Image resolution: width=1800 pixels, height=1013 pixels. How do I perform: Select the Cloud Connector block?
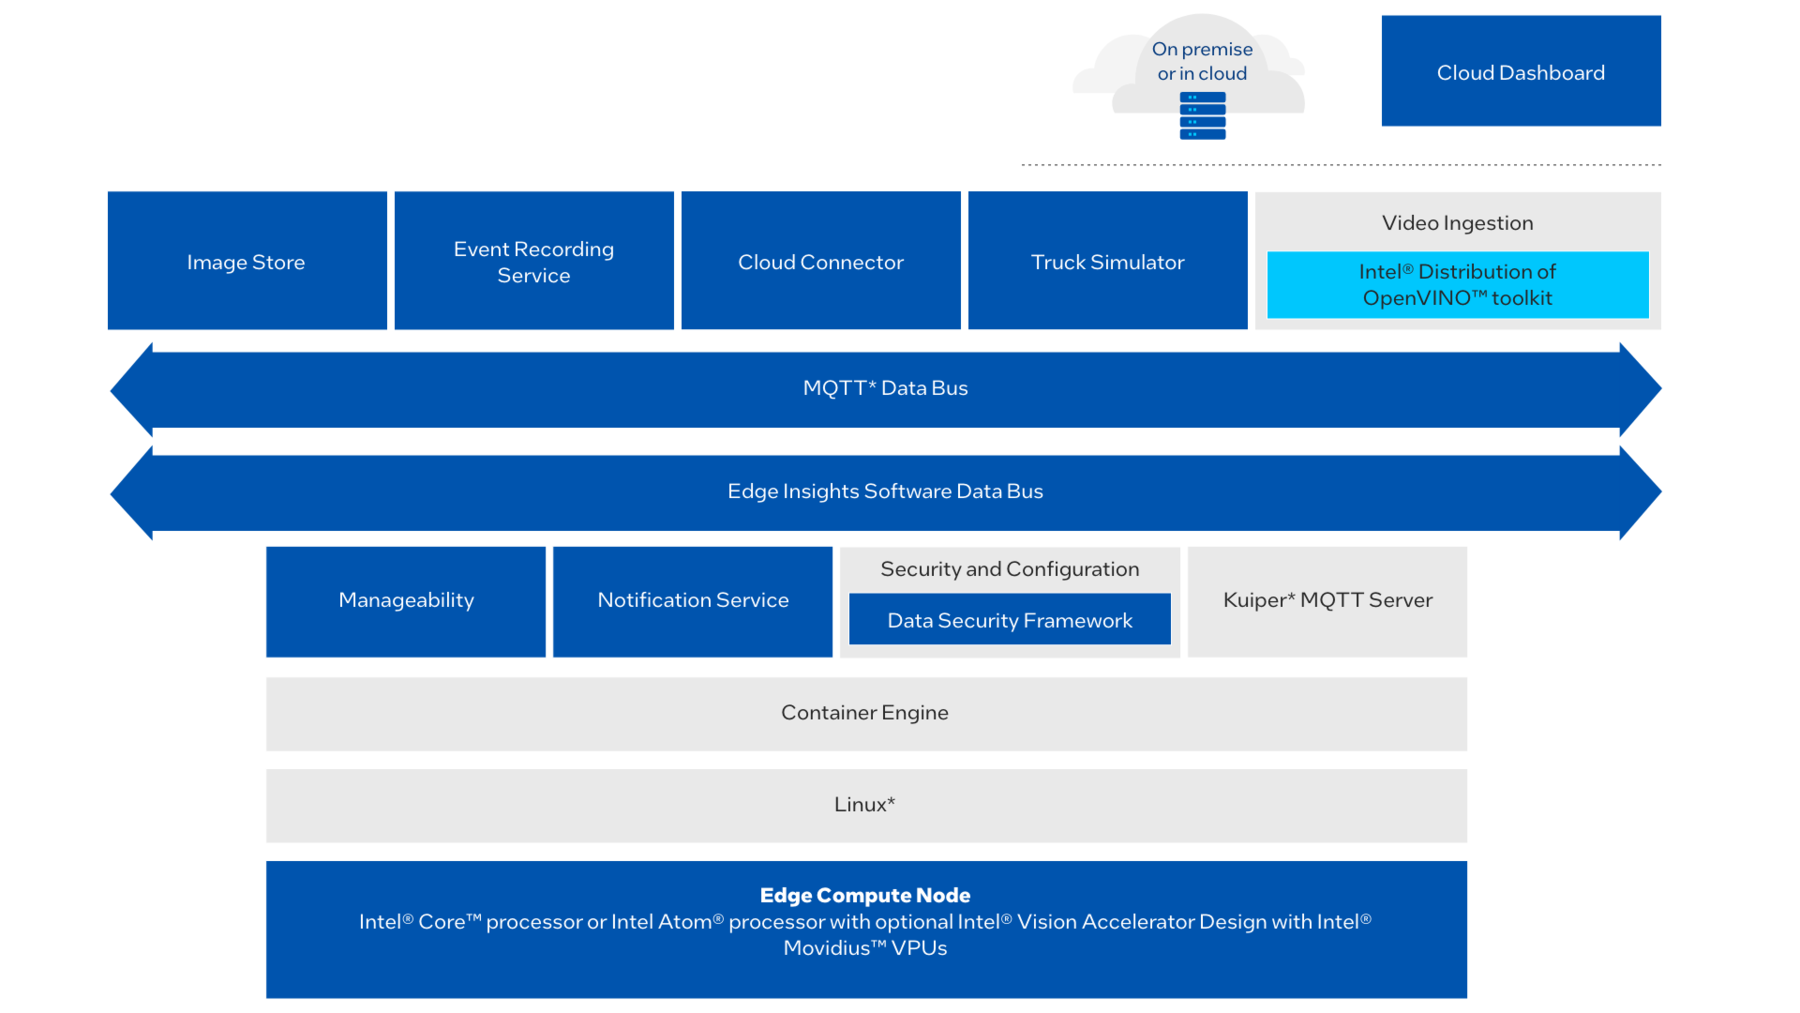pos(821,261)
